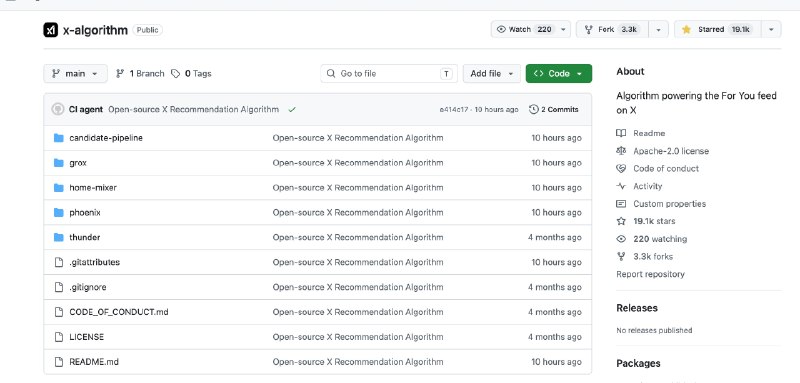The image size is (800, 383).
Task: Click the 10 hours ago timestamp in grox row
Action: tap(556, 163)
